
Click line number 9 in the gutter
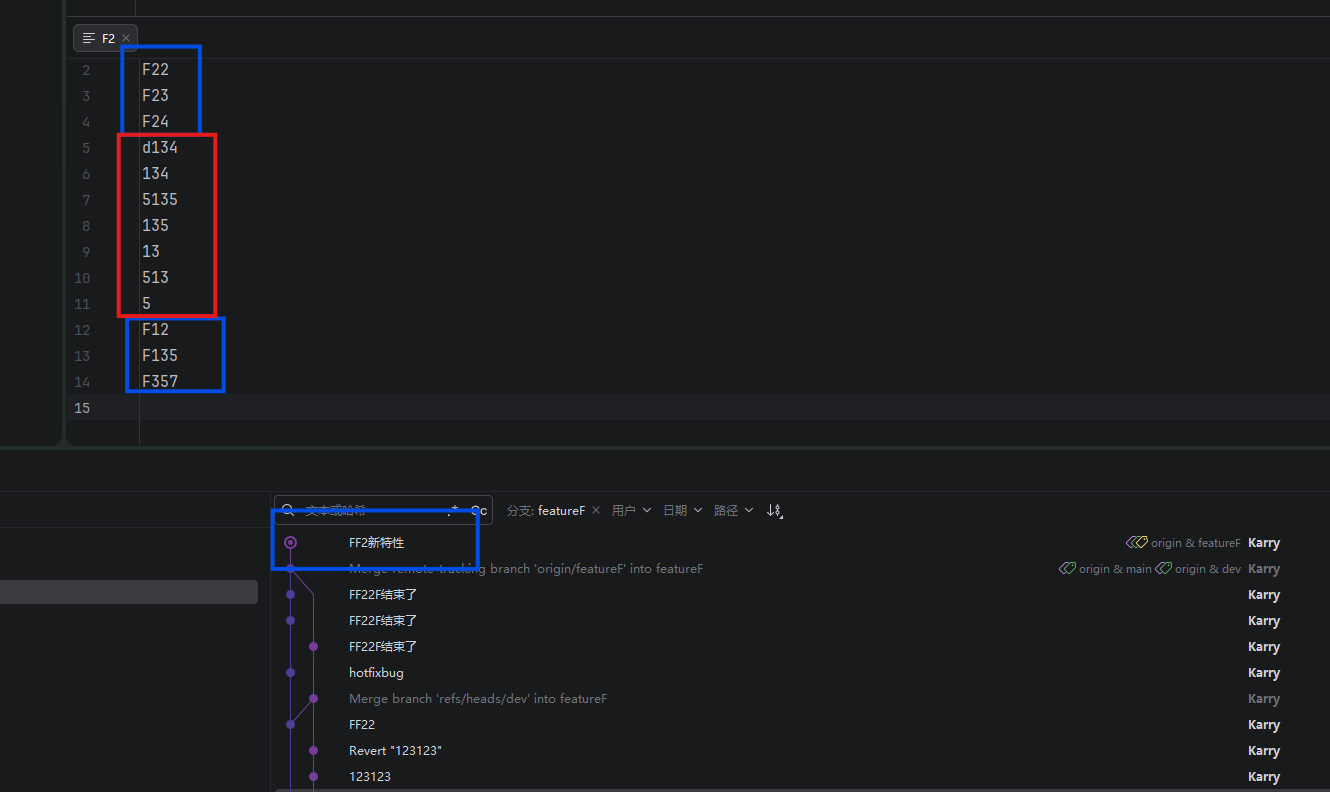click(x=86, y=252)
